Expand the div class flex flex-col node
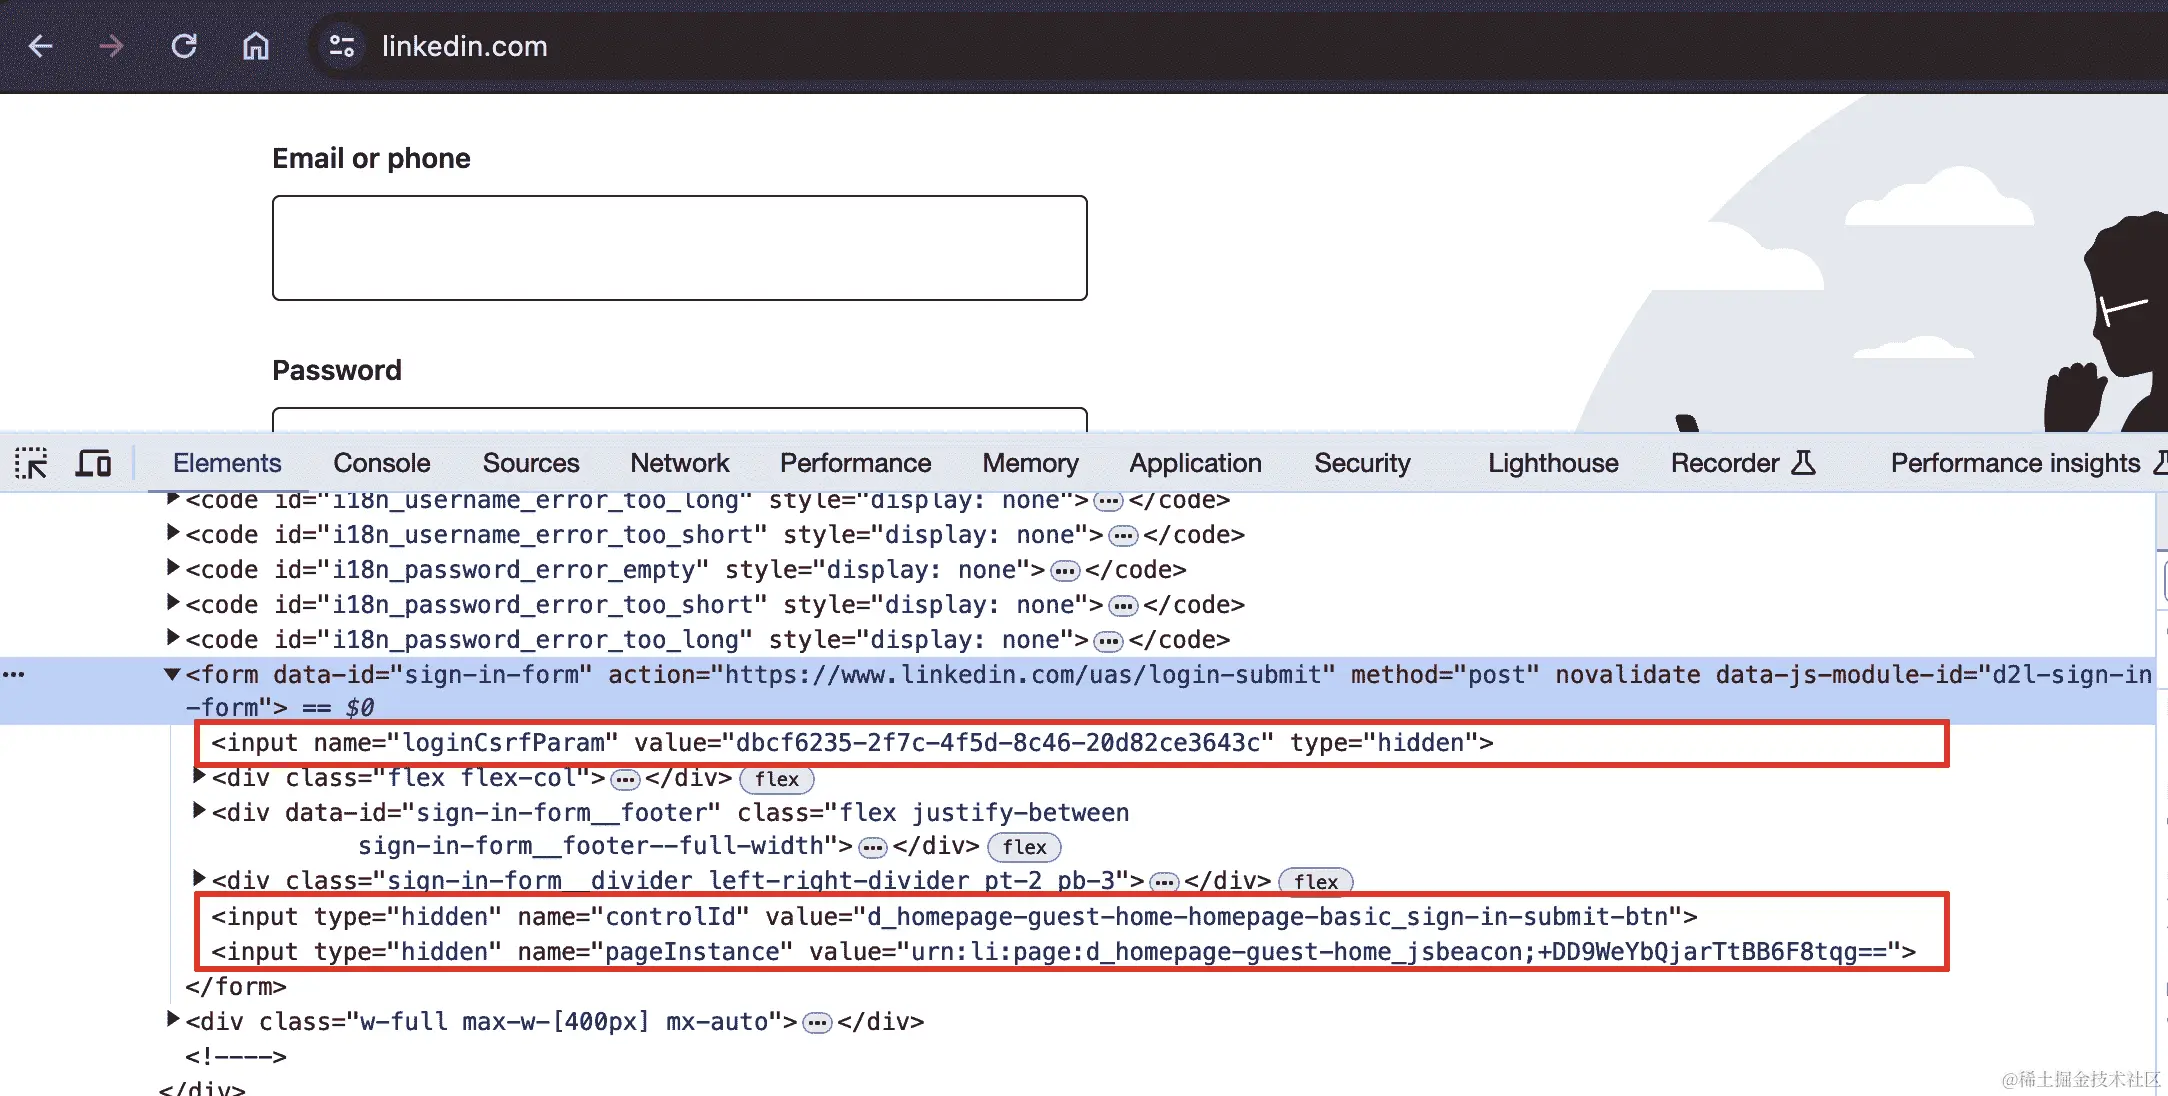2168x1096 pixels. click(199, 776)
